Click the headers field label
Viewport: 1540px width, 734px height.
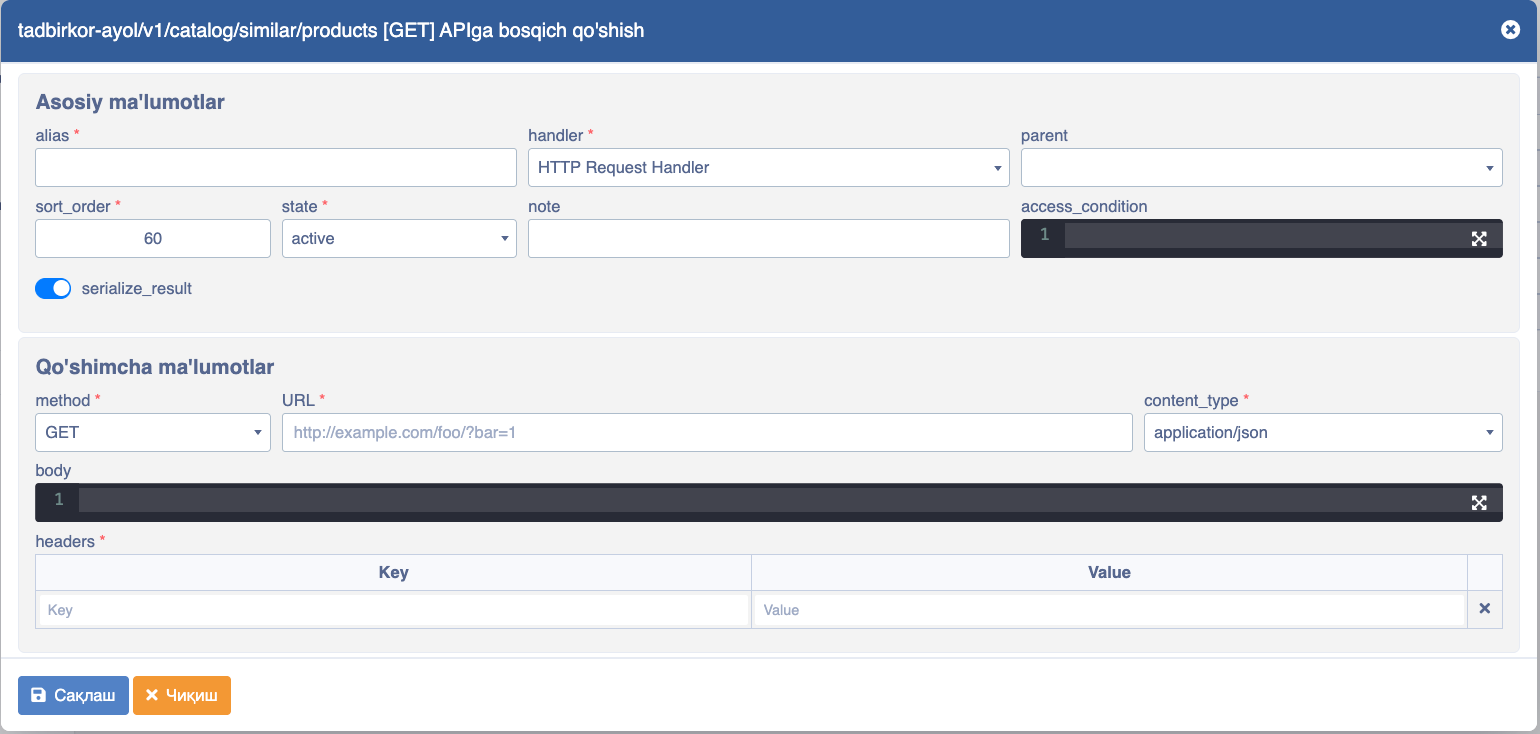pos(65,541)
